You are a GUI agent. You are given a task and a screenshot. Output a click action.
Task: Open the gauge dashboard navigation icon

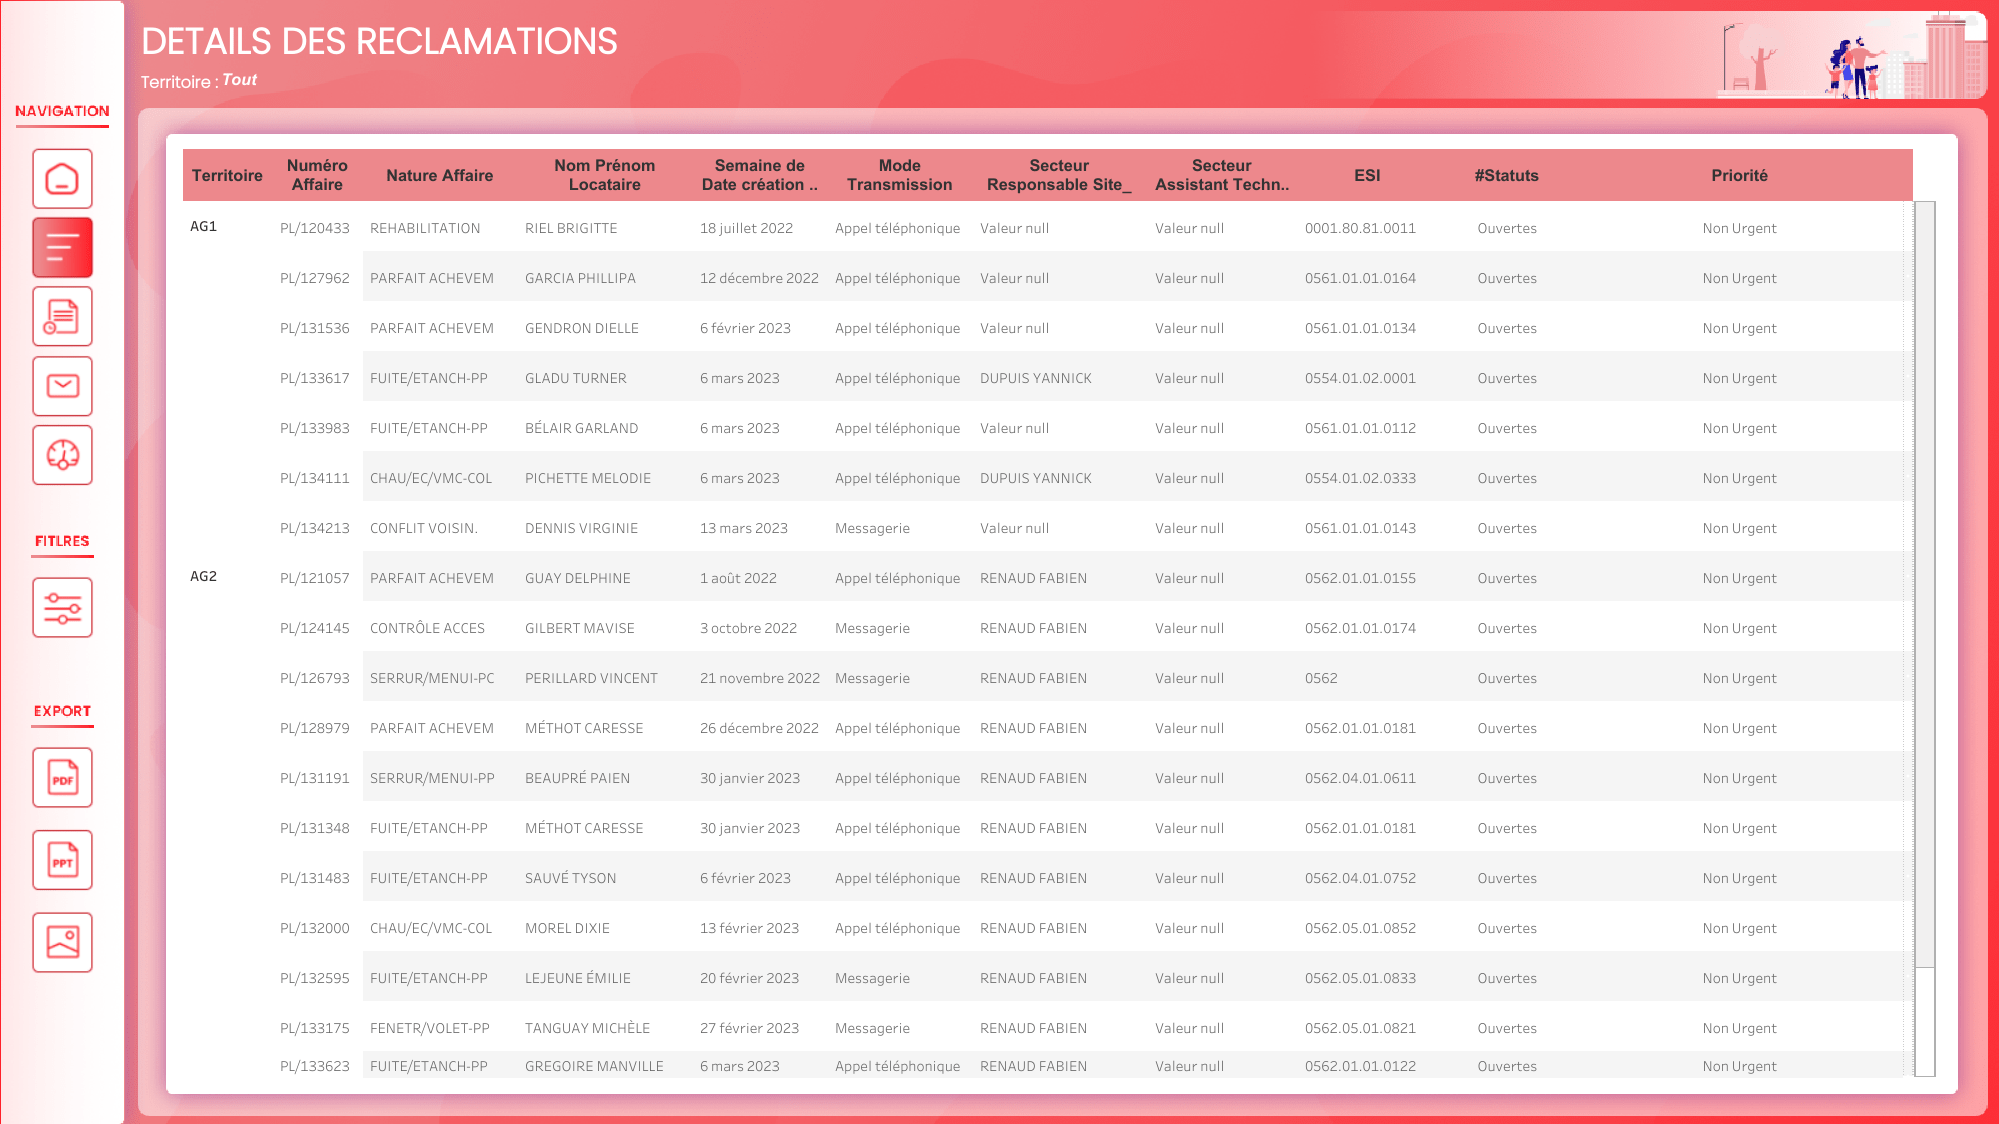pos(62,455)
